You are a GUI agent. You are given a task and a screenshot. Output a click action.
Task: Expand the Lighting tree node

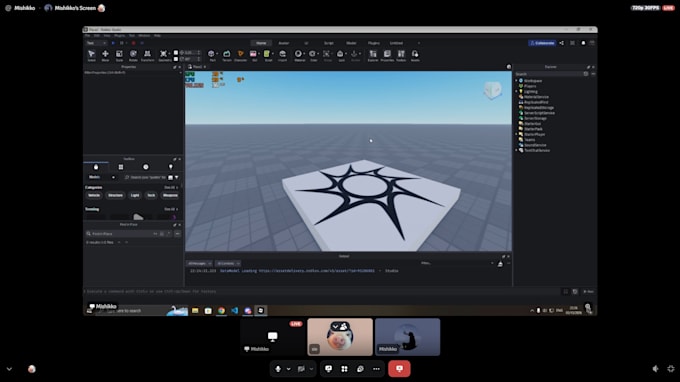click(x=517, y=91)
